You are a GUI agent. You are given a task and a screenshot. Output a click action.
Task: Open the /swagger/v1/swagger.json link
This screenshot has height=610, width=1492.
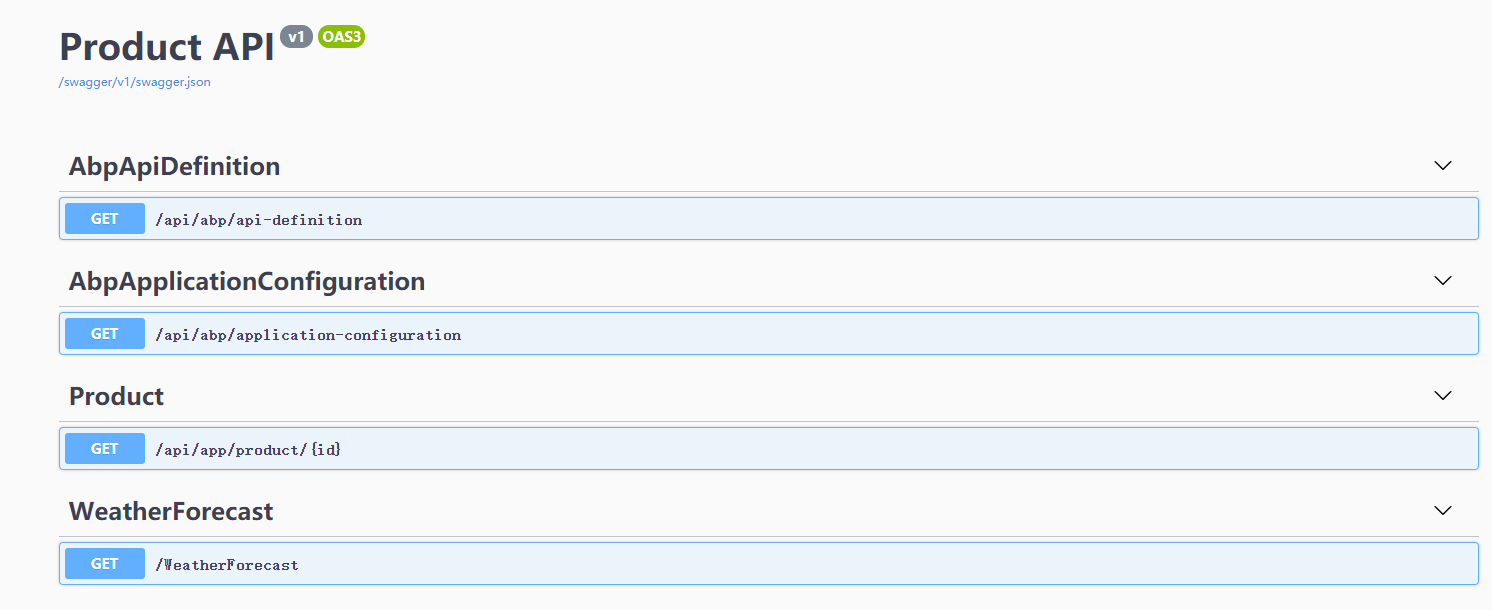point(134,82)
